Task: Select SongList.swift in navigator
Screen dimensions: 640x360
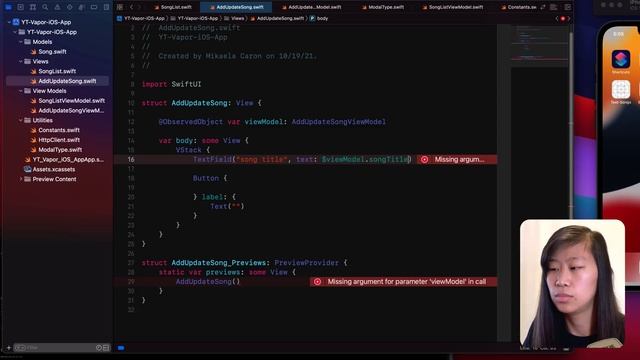Action: point(57,71)
